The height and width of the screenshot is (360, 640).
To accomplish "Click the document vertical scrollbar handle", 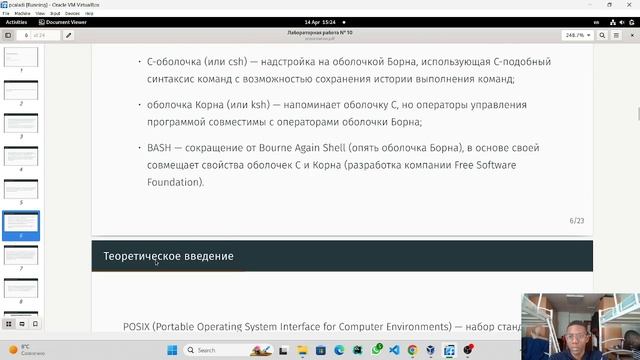I will [x=638, y=114].
